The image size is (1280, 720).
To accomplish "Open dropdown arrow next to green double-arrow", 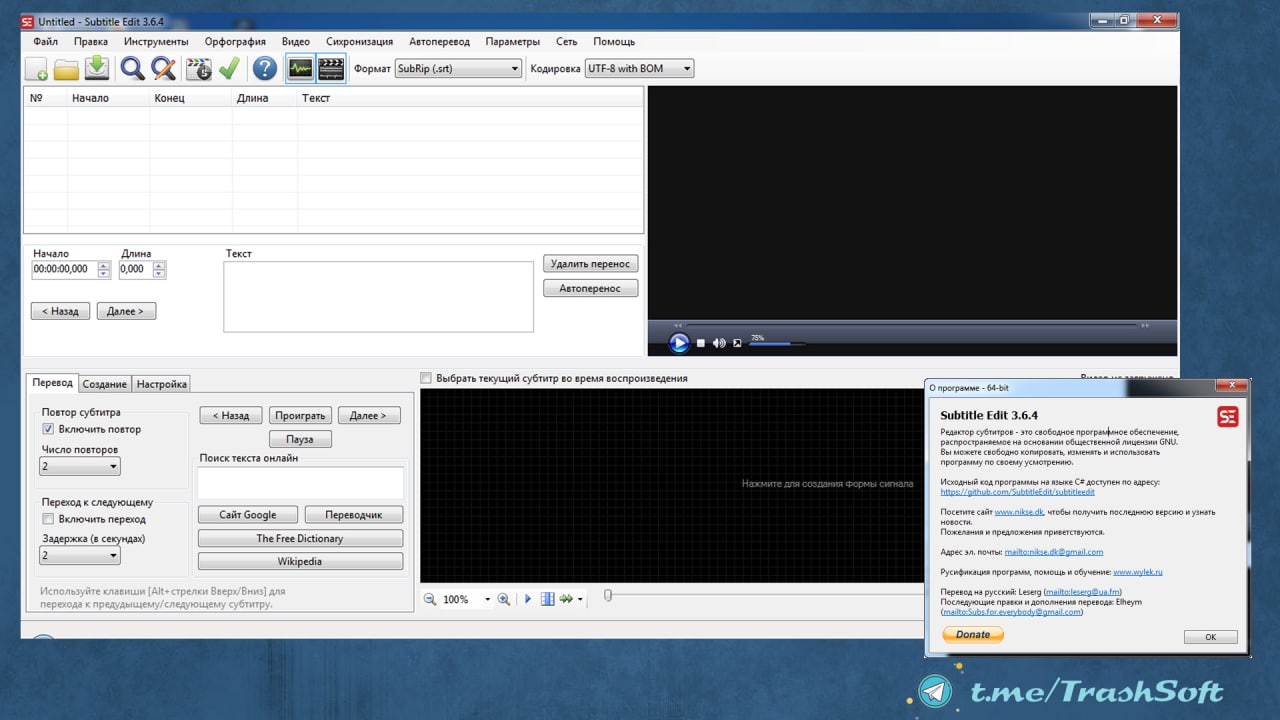I will point(580,599).
